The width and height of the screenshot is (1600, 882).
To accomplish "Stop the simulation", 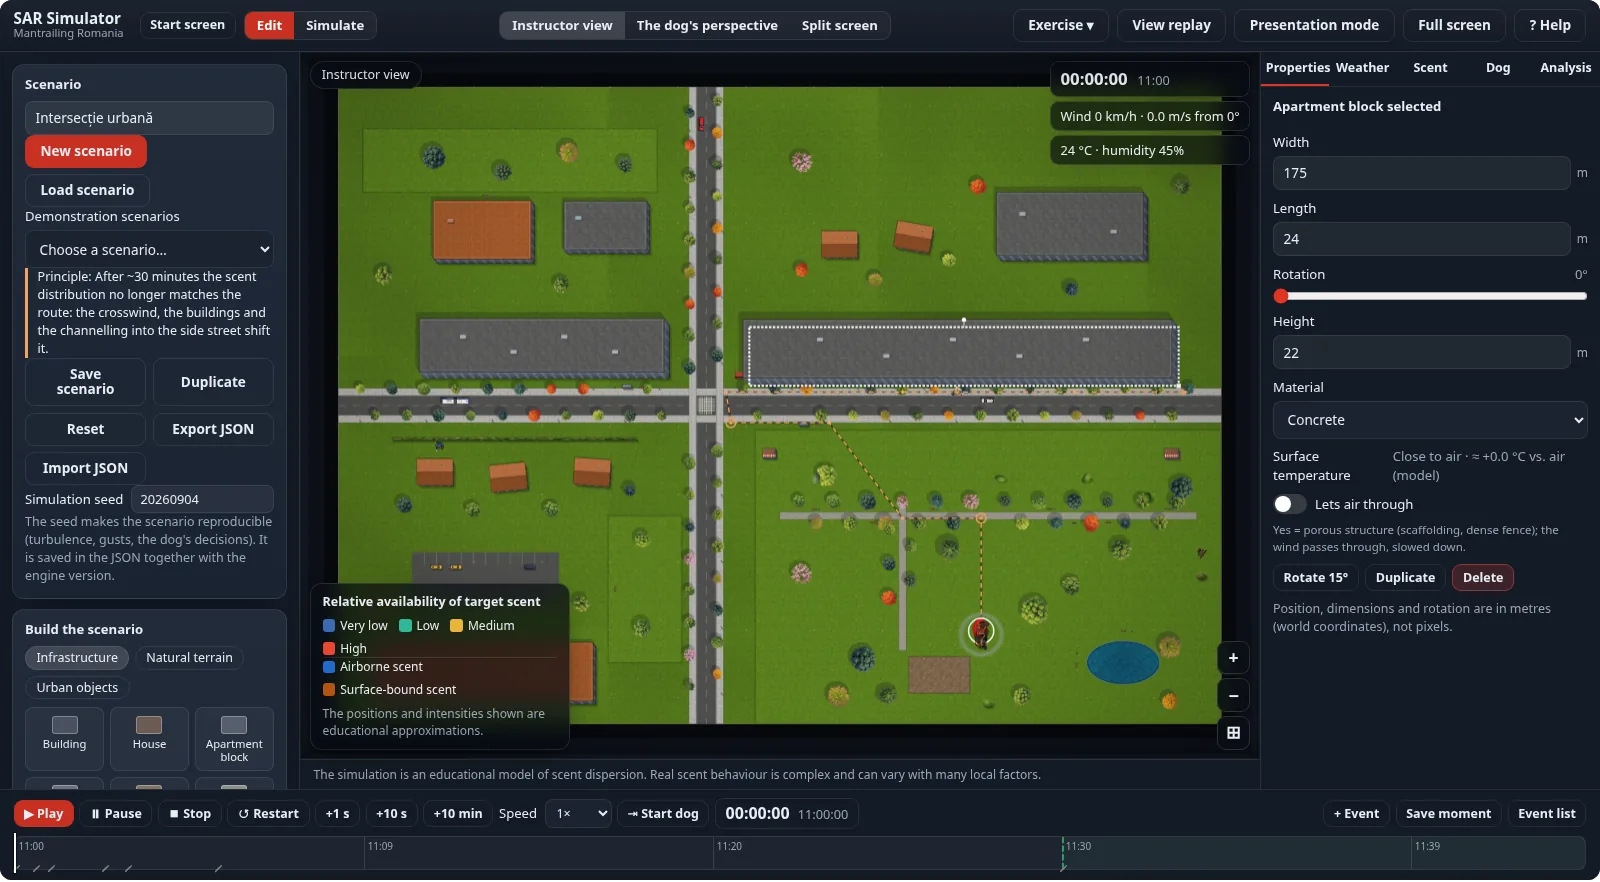I will [190, 814].
